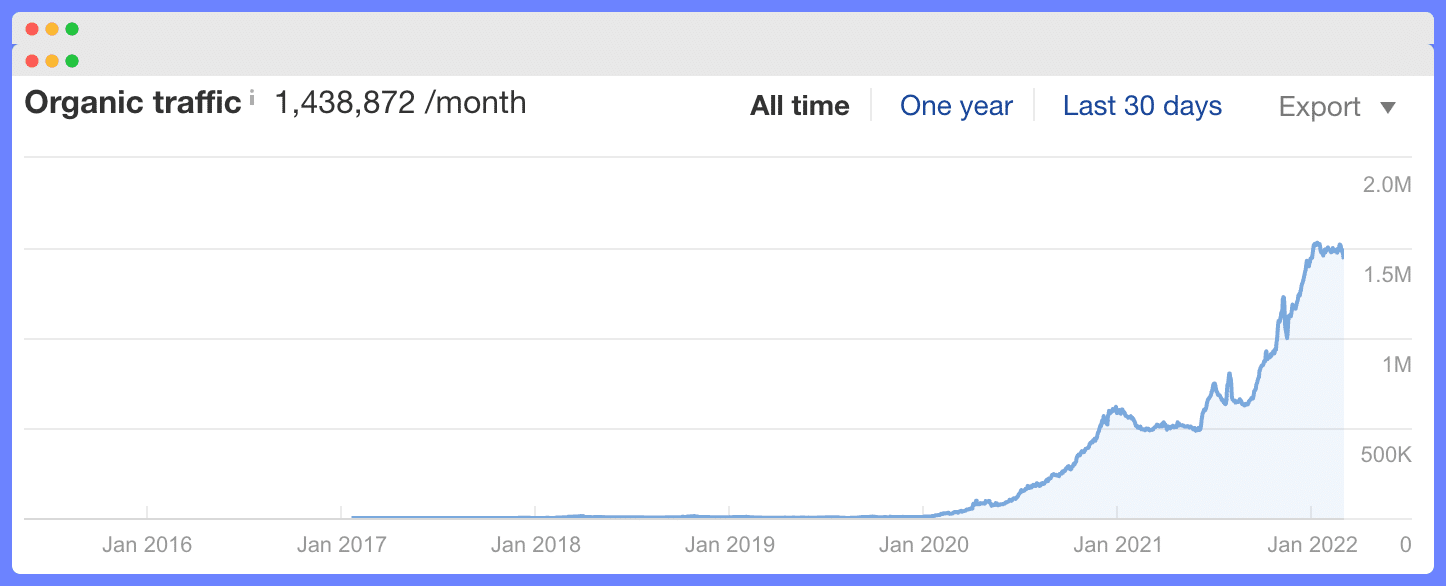Select the All time range tab
This screenshot has width=1446, height=586.
point(800,106)
